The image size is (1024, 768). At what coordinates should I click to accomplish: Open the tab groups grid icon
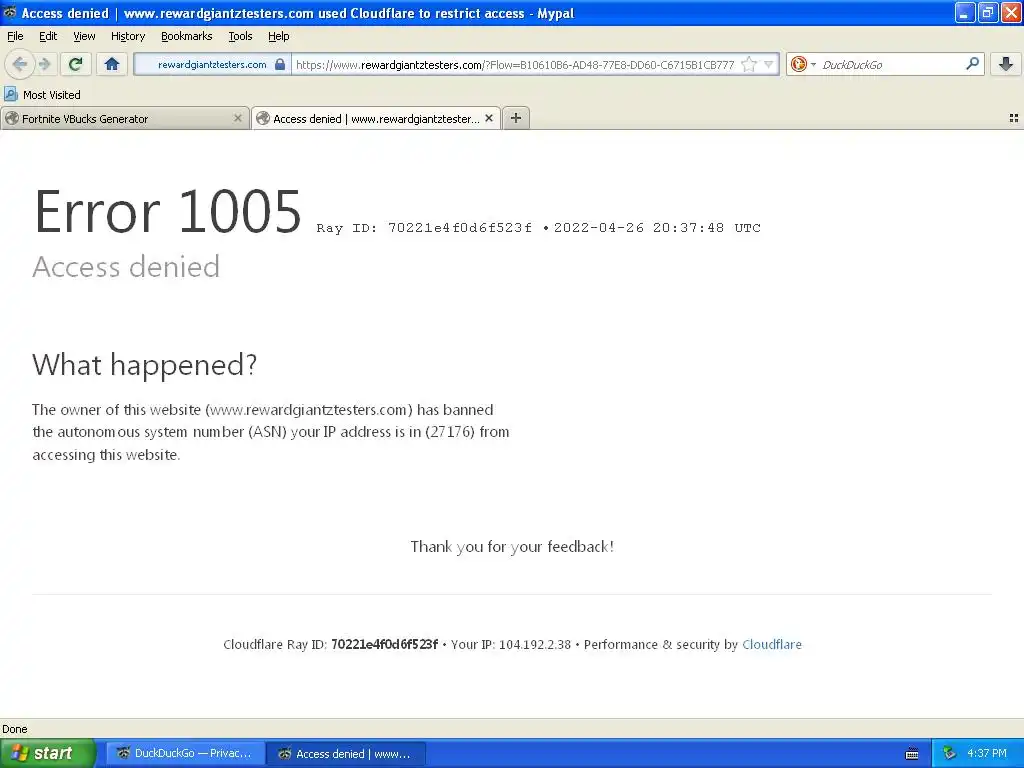(x=1014, y=118)
